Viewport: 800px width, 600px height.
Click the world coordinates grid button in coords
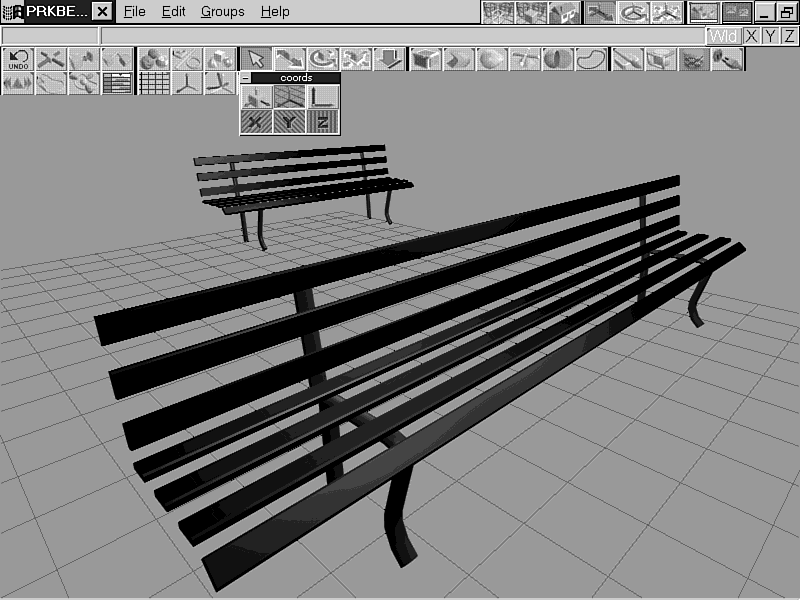click(290, 96)
